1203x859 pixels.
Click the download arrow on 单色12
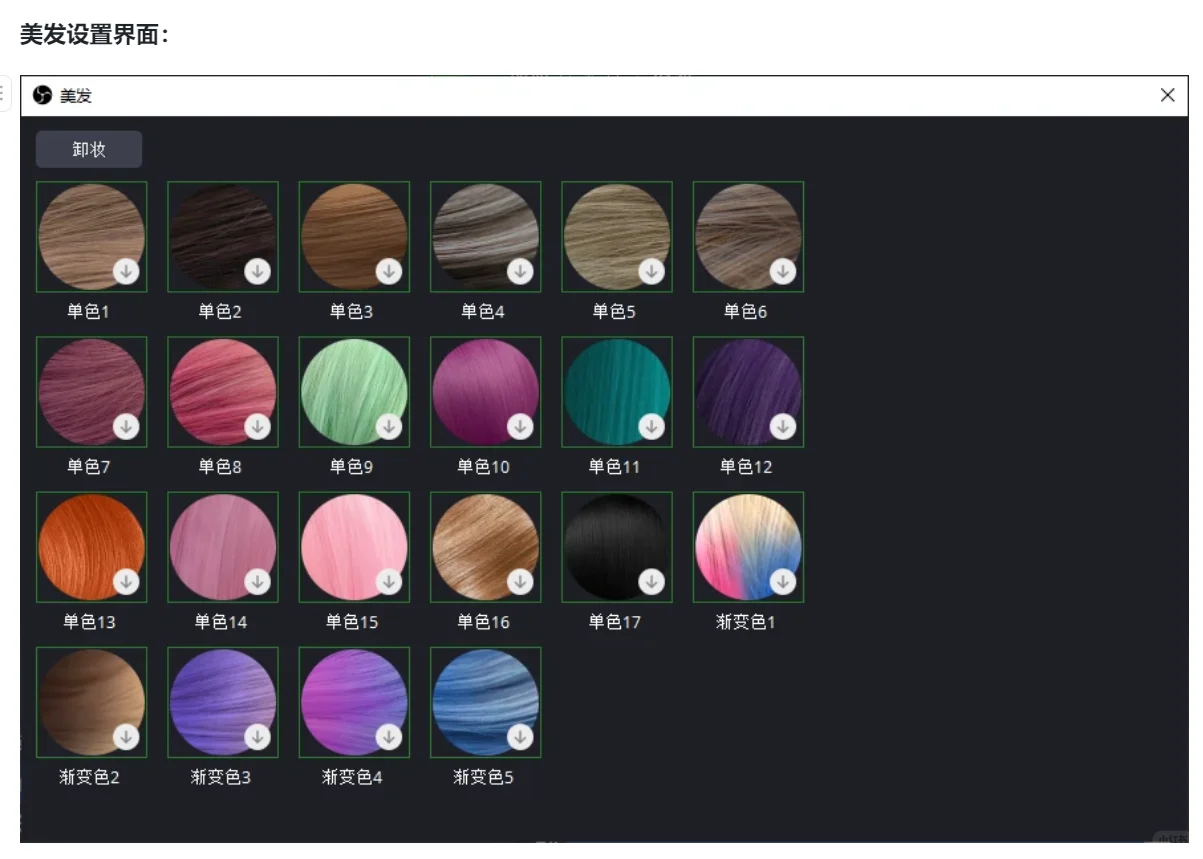point(783,426)
